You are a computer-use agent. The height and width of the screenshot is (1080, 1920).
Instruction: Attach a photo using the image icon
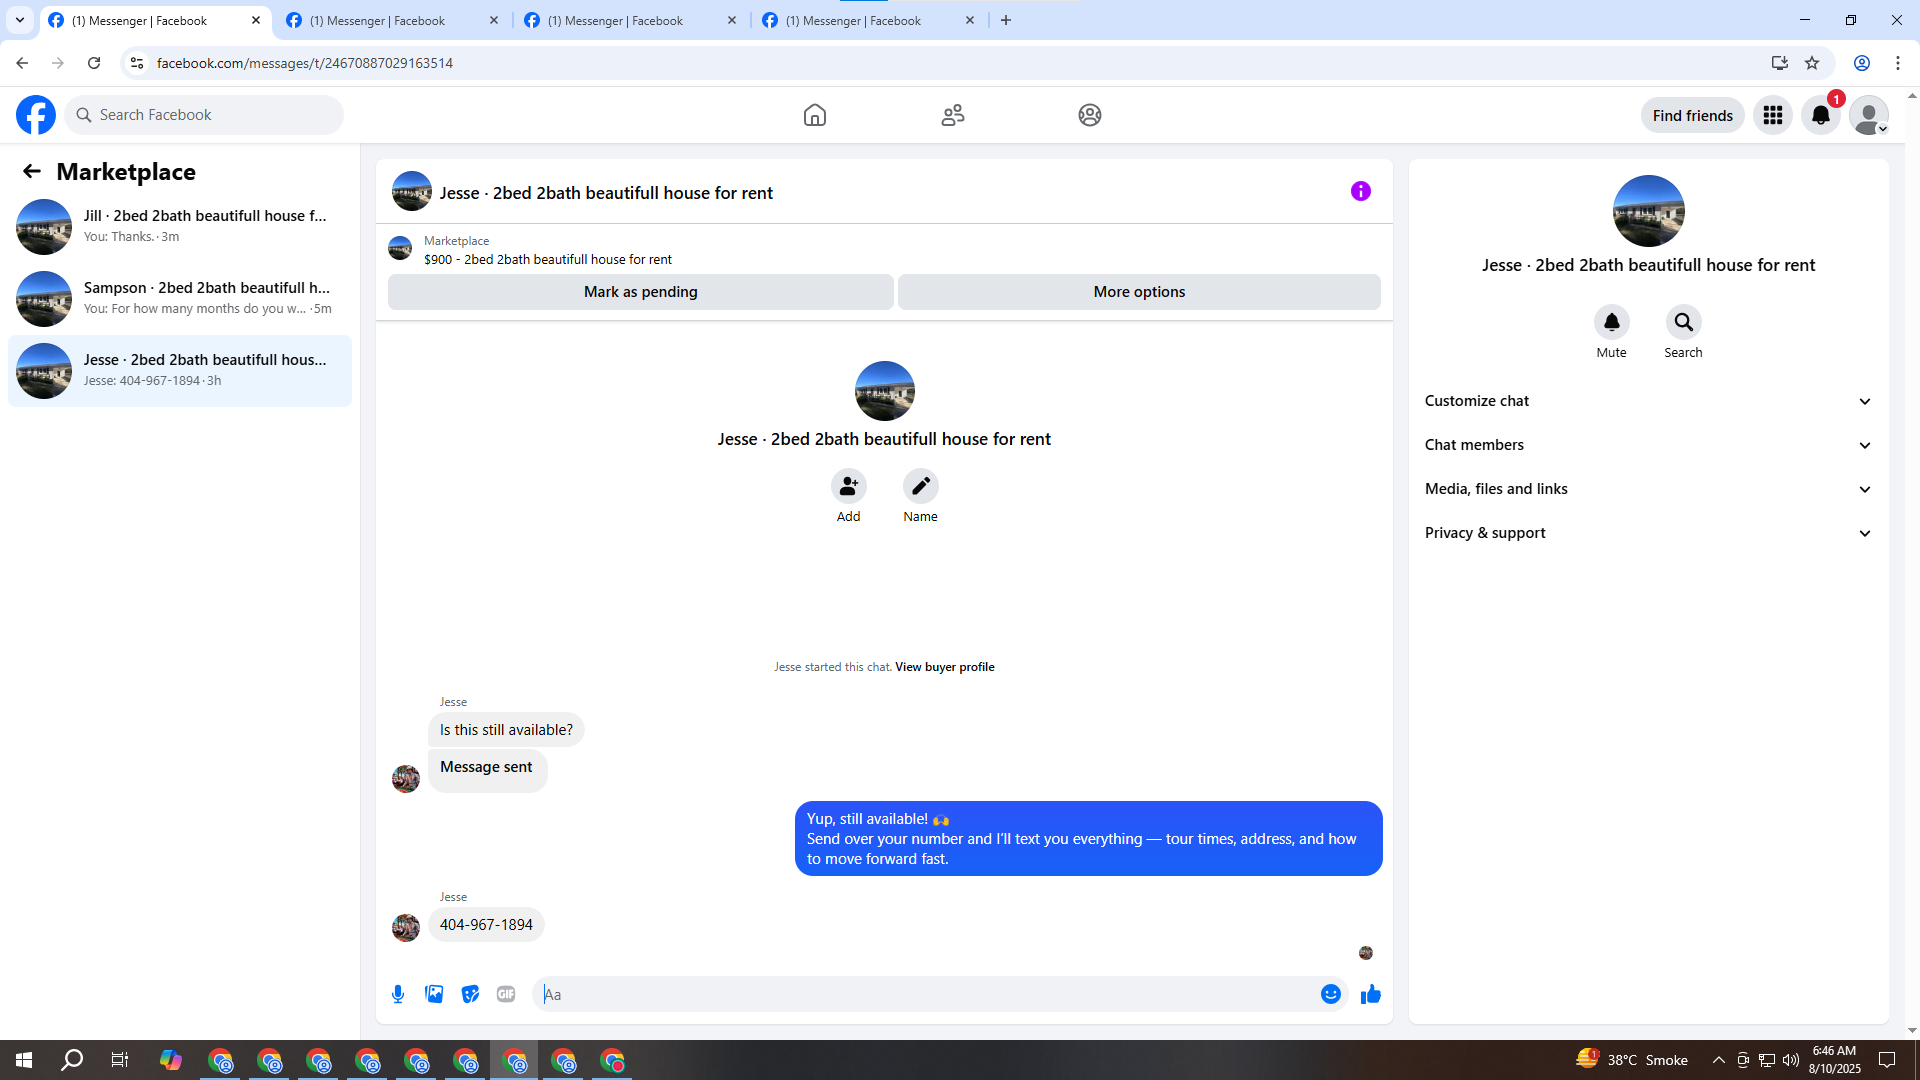tap(434, 994)
